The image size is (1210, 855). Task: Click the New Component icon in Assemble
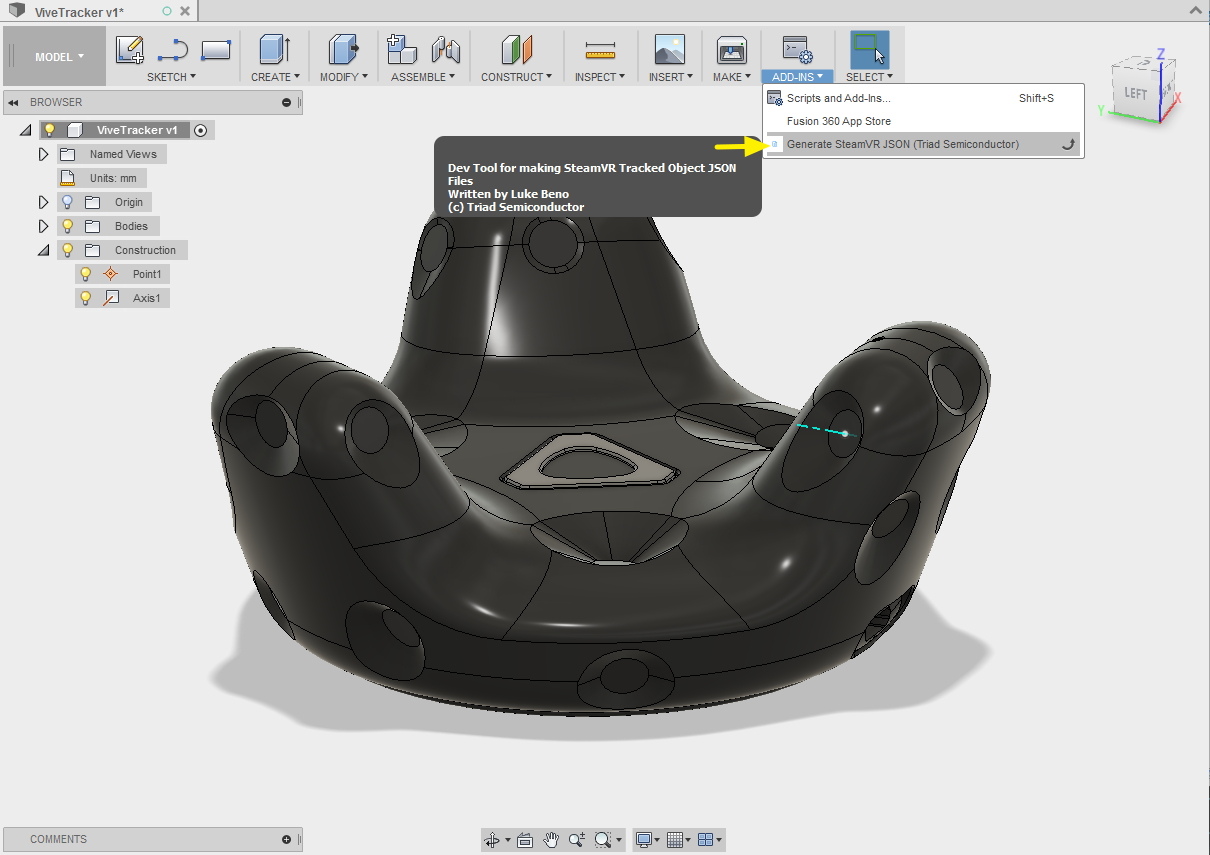[402, 50]
